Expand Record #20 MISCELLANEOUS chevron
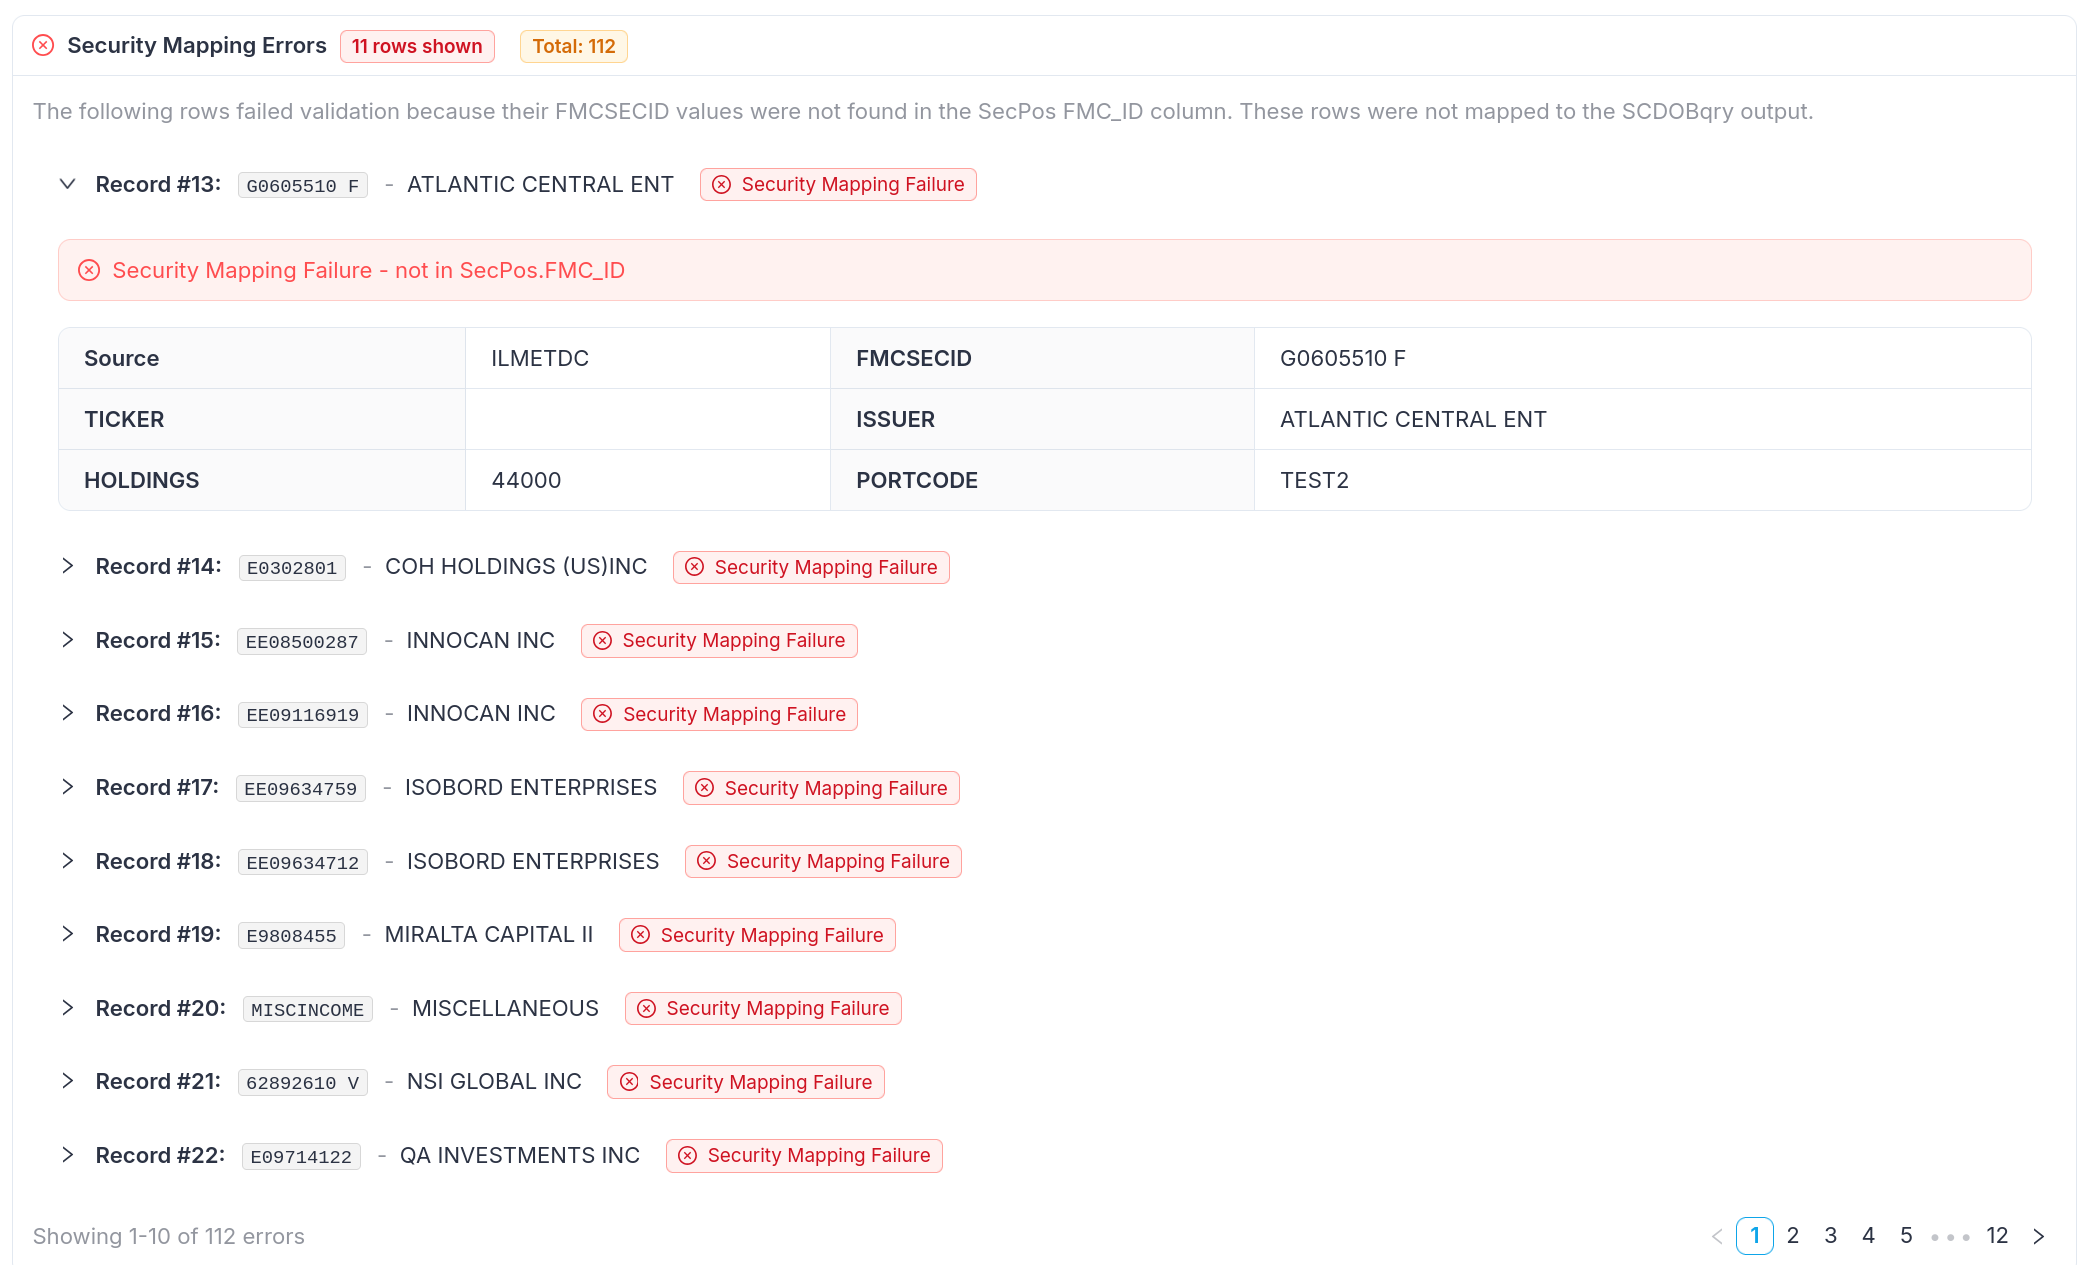 pos(67,1008)
